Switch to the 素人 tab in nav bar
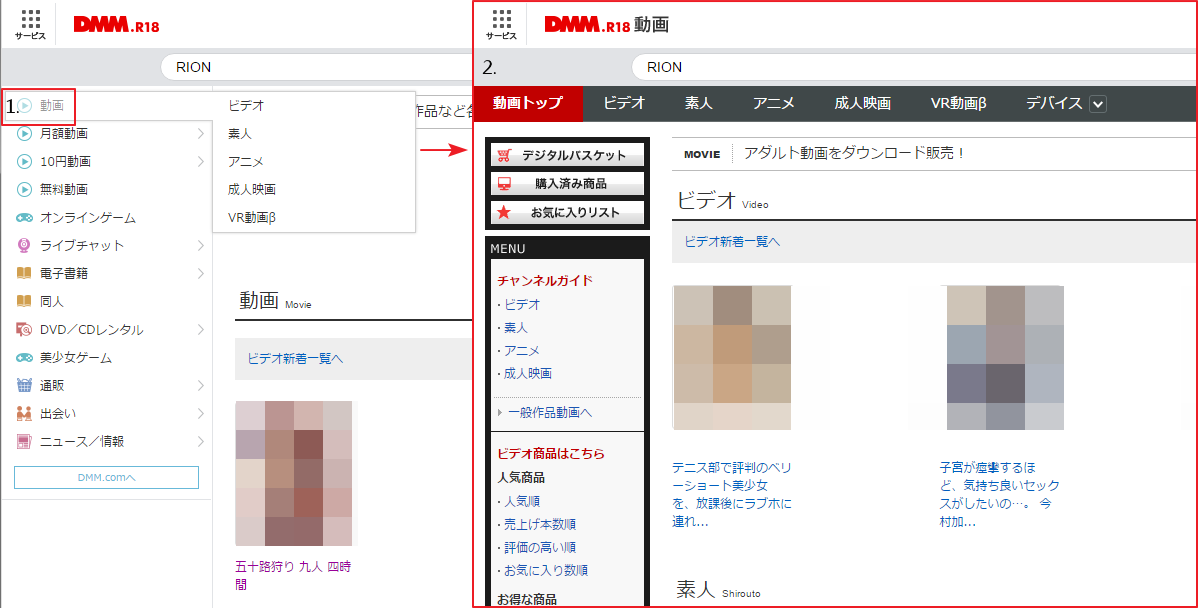The width and height of the screenshot is (1198, 608). (698, 103)
